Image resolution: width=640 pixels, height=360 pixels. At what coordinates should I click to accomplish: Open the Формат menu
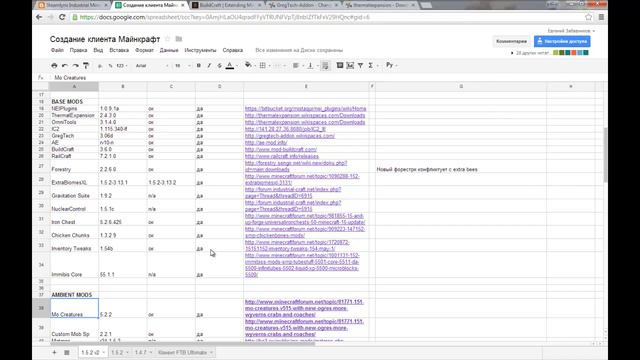point(144,50)
